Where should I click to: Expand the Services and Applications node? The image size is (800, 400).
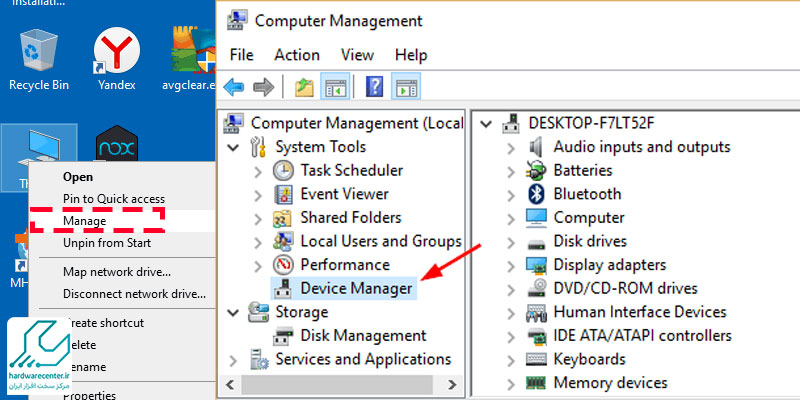[234, 360]
